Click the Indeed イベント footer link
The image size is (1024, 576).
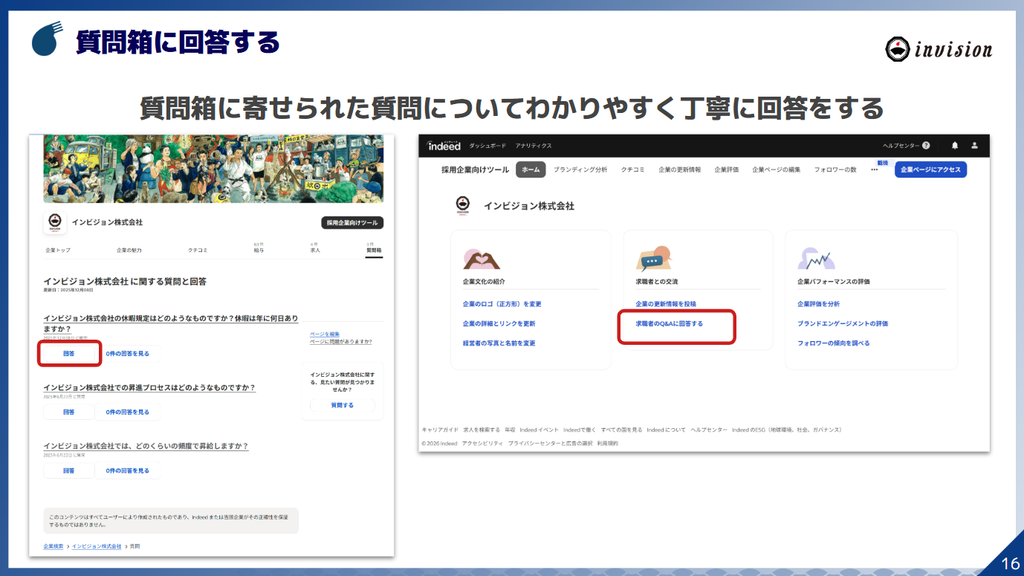tap(539, 430)
